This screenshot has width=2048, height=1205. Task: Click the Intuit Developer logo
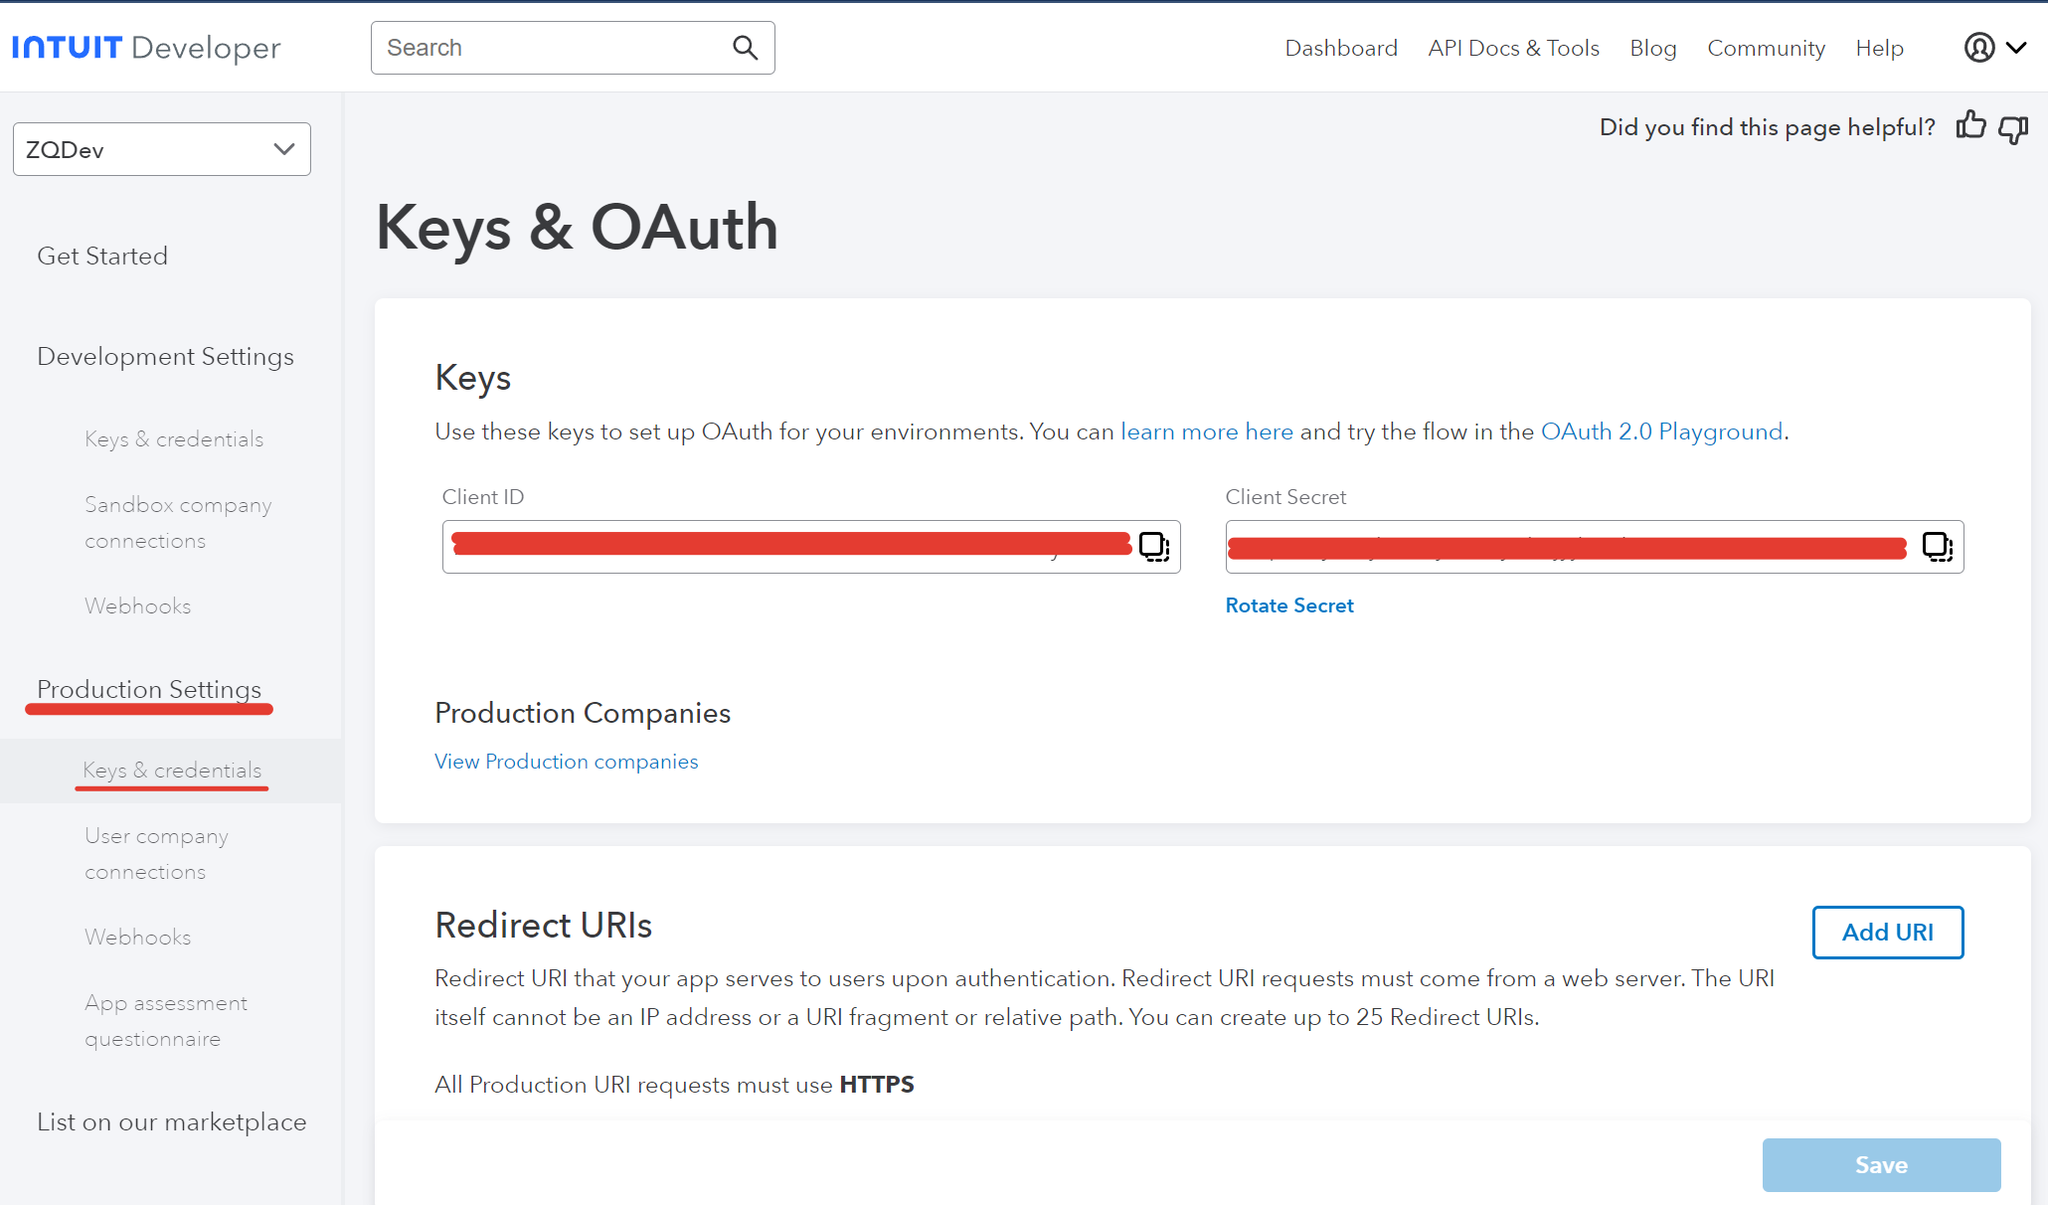pyautogui.click(x=146, y=47)
